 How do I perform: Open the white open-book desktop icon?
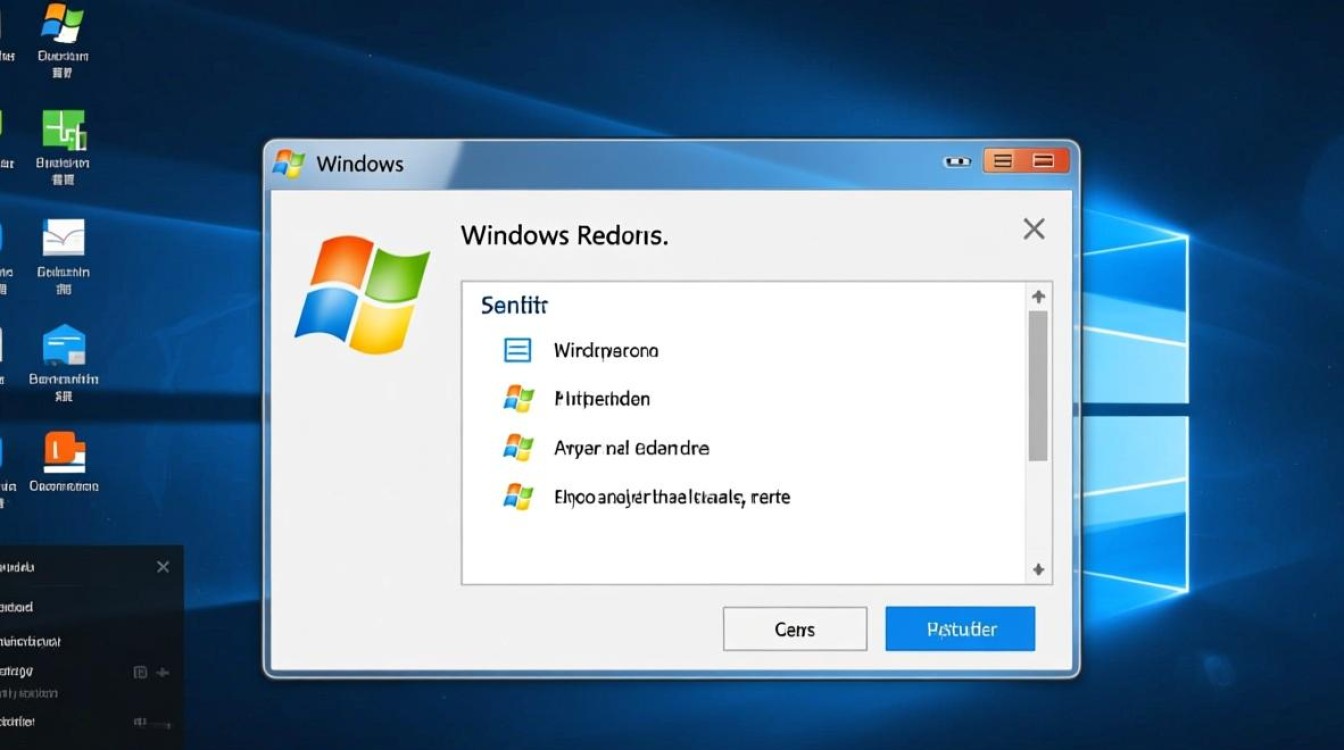(x=64, y=238)
